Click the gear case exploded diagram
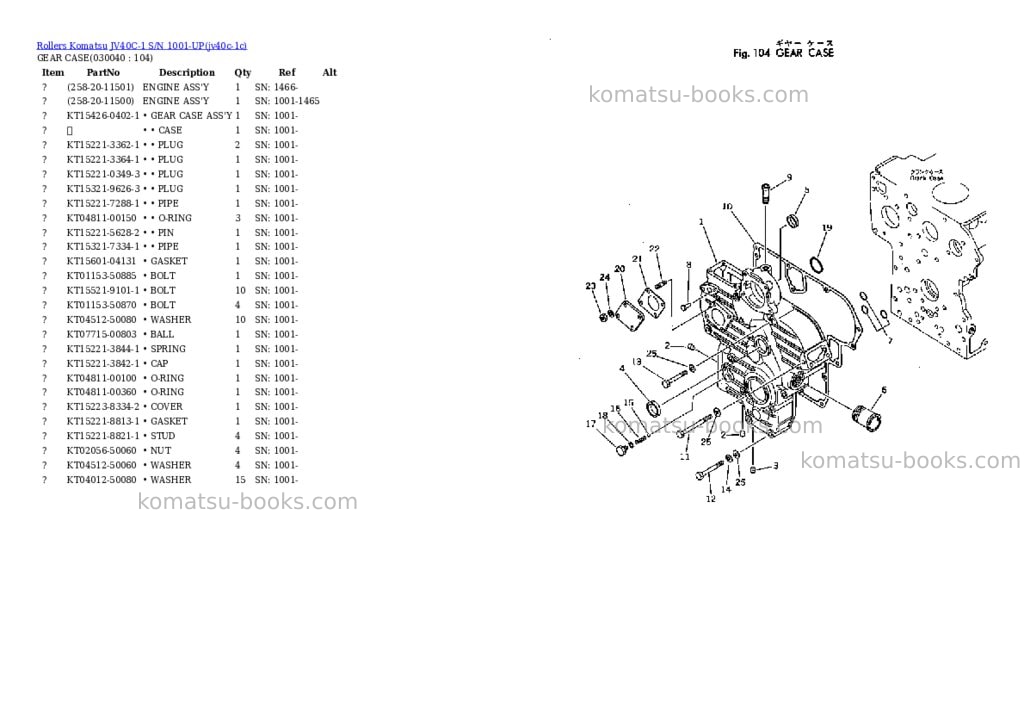This screenshot has height=725, width=1024. (787, 330)
